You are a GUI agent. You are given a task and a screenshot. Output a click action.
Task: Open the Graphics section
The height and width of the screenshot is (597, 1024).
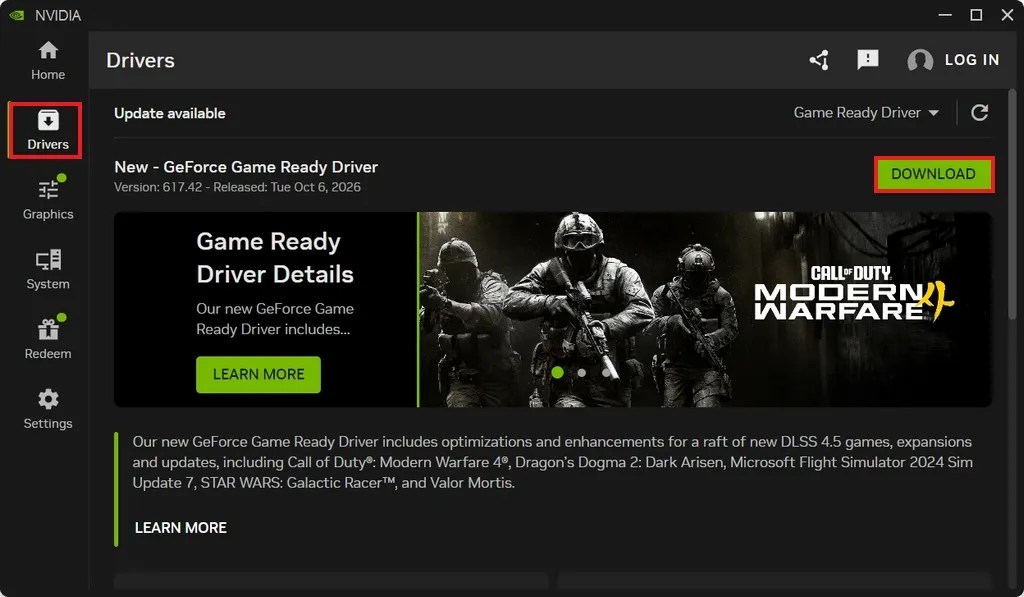coord(48,199)
